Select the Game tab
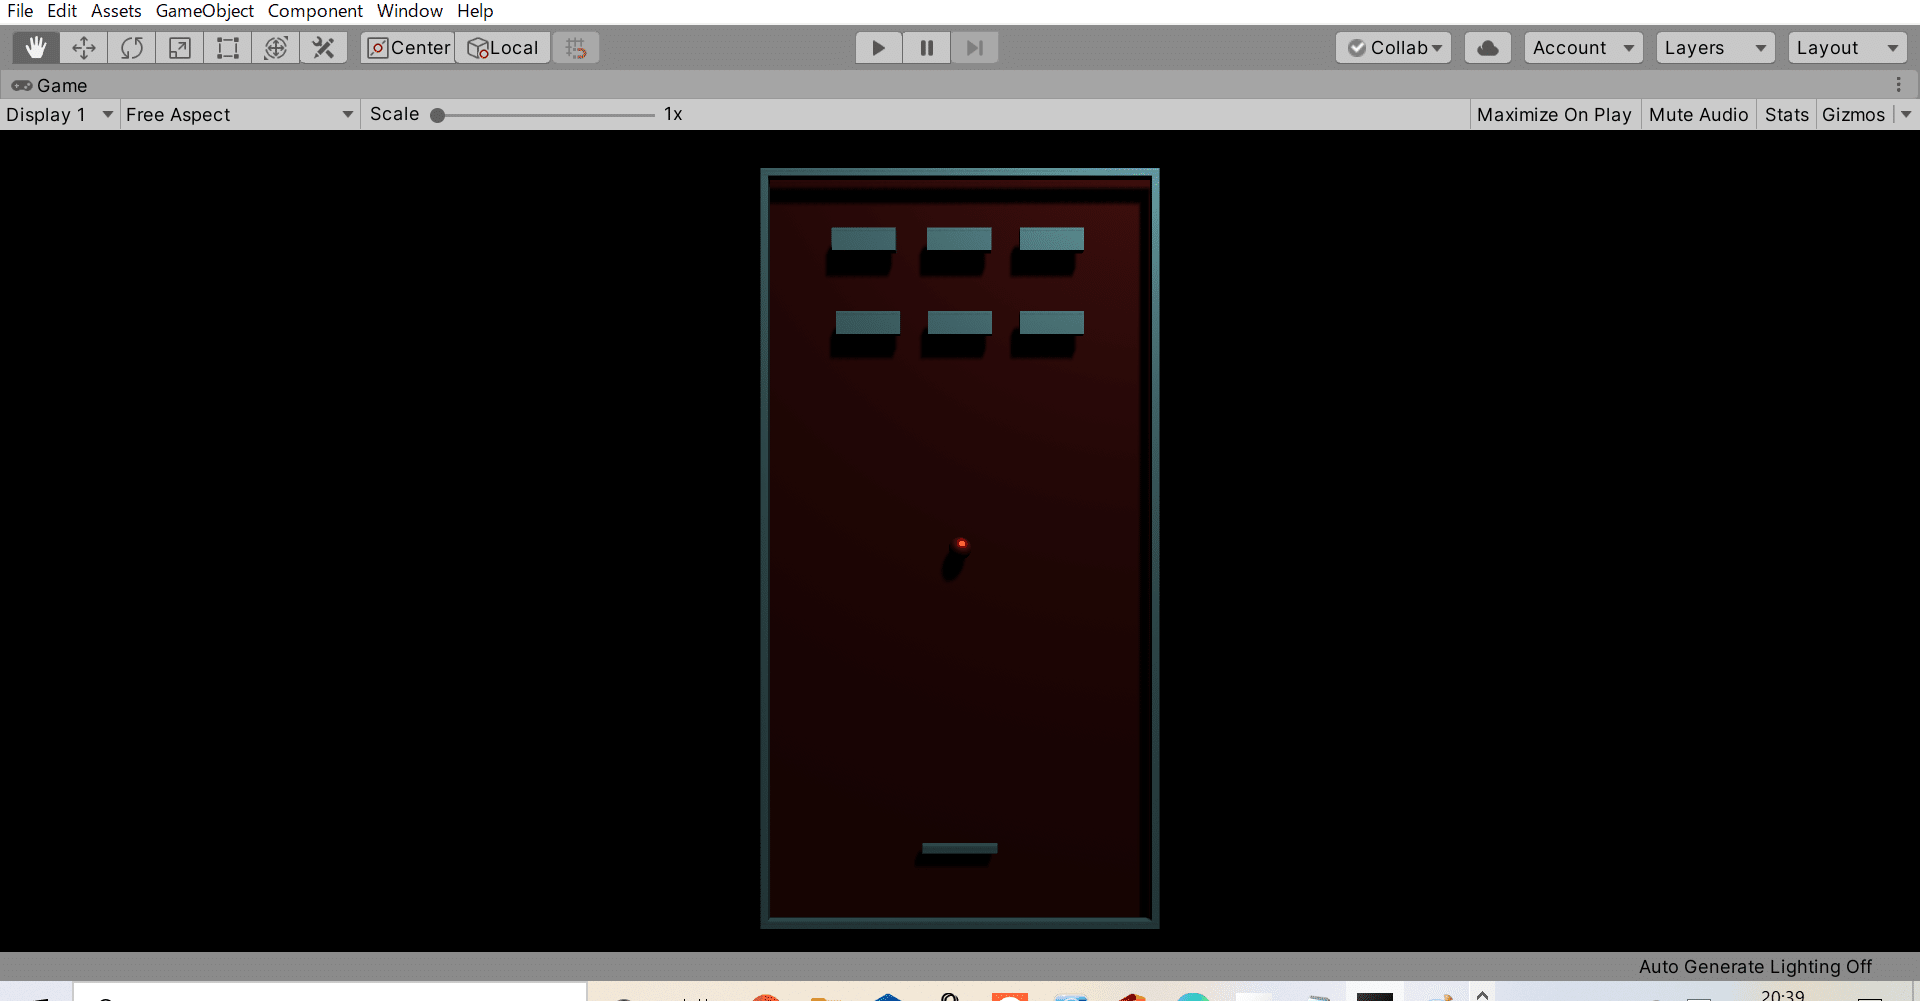Screen dimensions: 1920x1001 [50, 85]
